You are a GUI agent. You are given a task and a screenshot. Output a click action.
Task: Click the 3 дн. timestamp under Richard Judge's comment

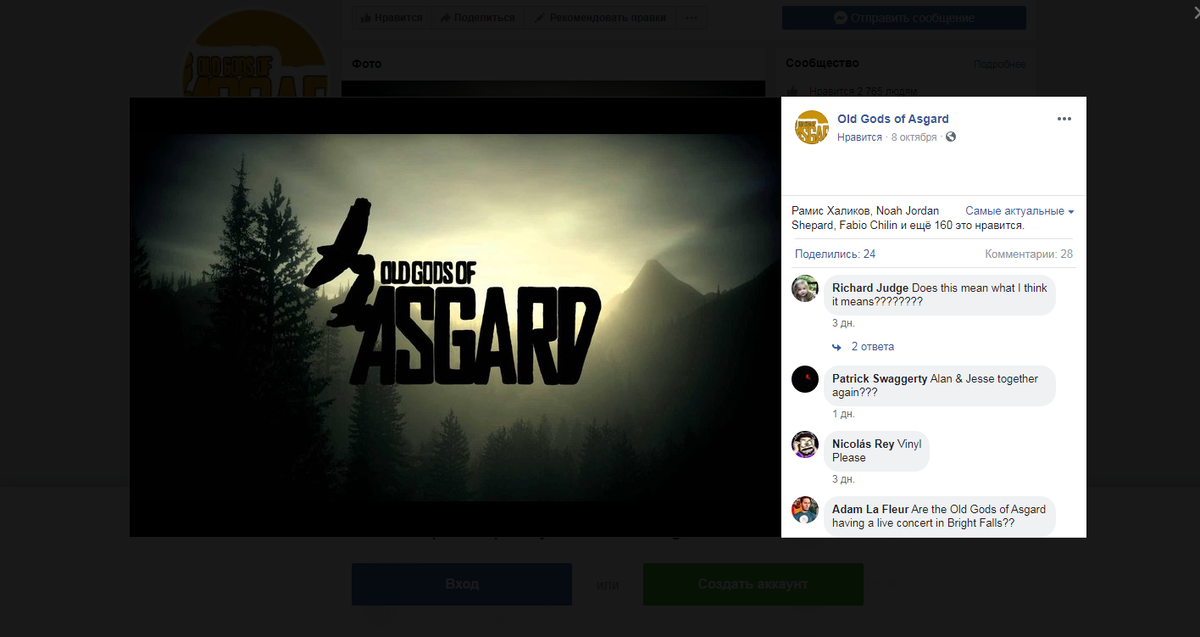[843, 324]
